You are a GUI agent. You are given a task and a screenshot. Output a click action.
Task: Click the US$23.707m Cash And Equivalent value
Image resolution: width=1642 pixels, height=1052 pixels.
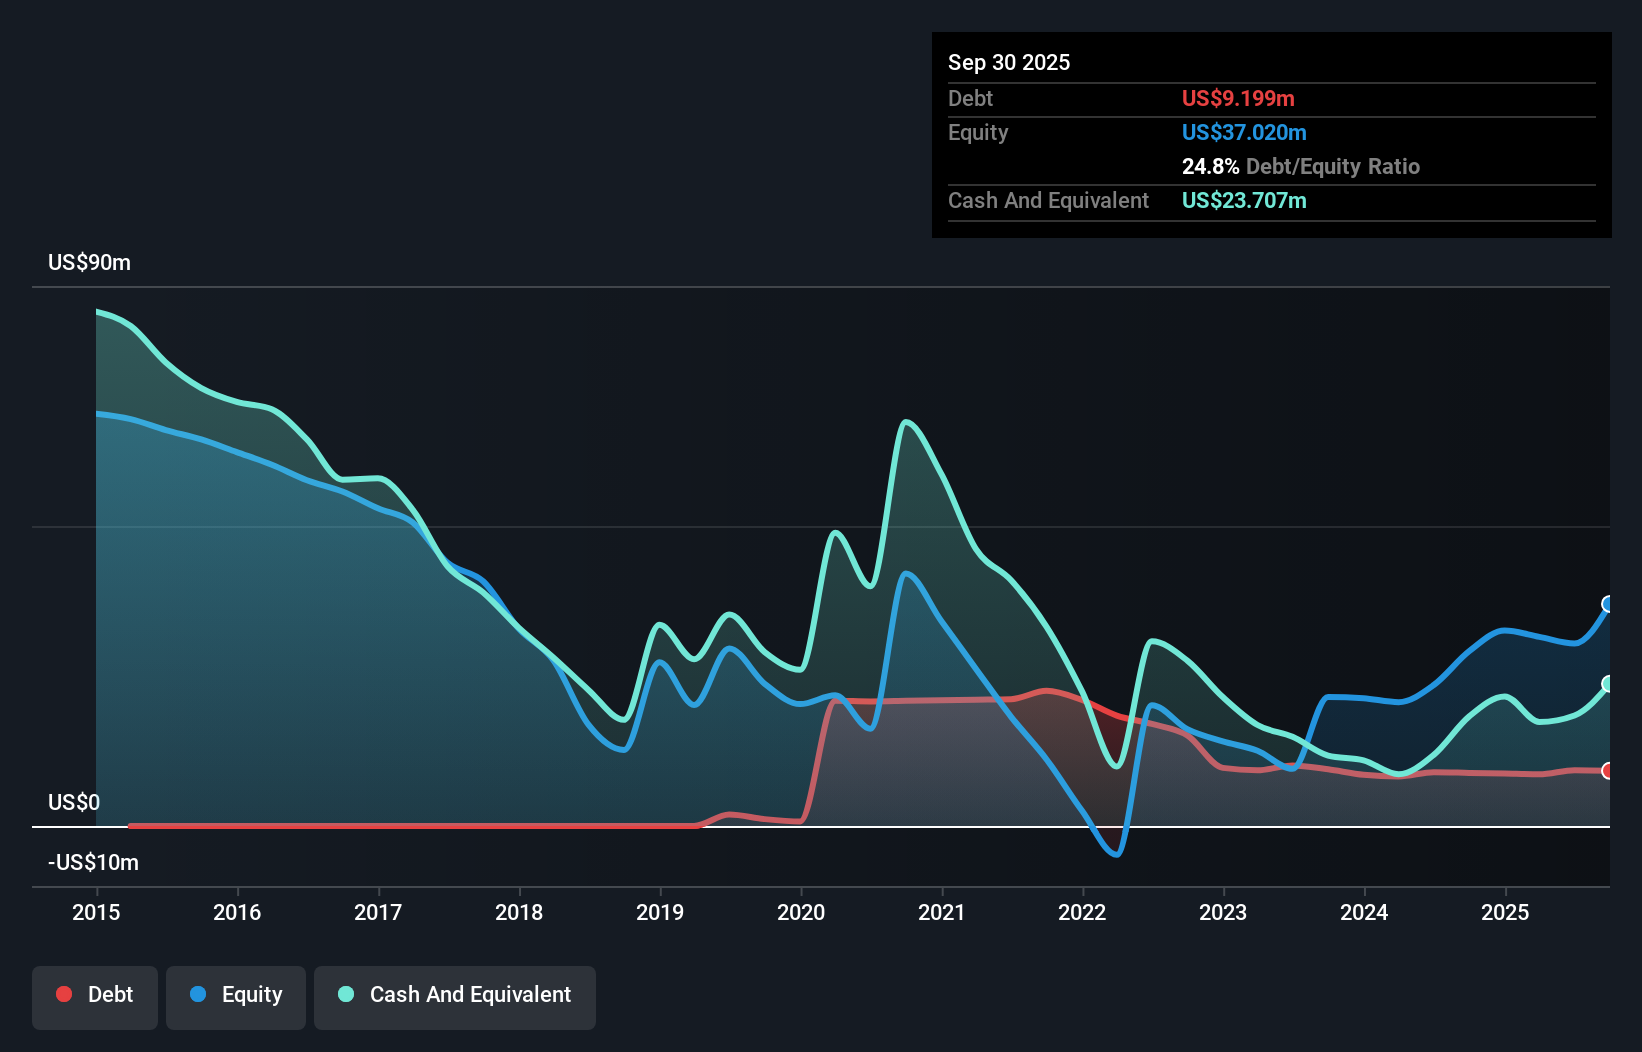click(x=1244, y=201)
